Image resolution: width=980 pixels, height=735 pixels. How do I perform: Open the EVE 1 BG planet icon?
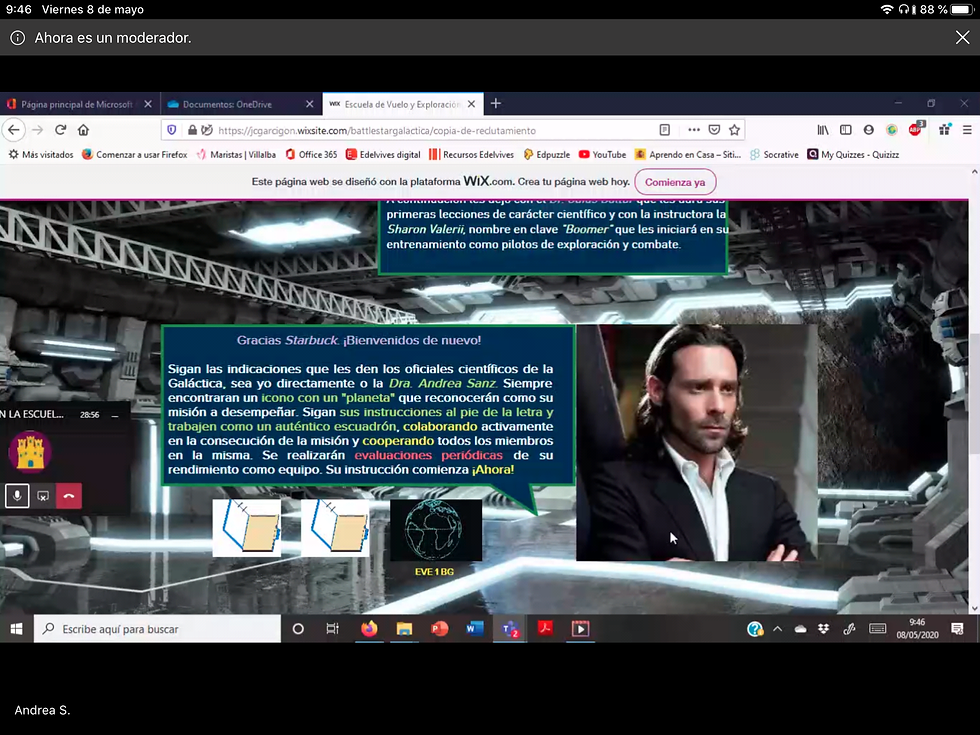point(436,530)
